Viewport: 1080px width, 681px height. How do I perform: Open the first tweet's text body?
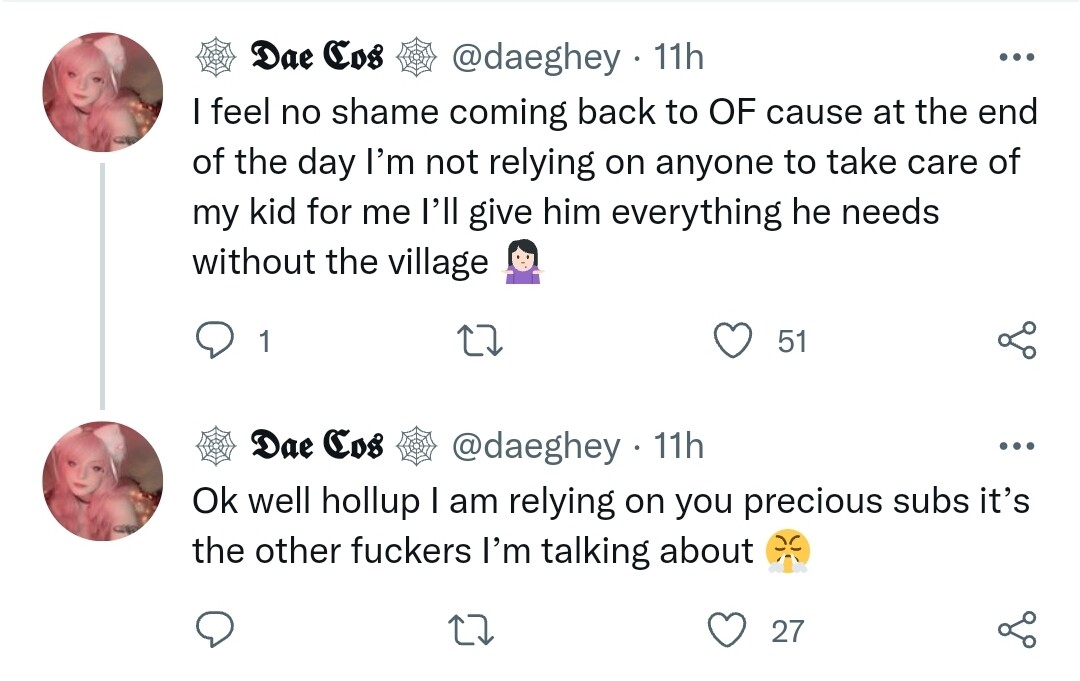[600, 186]
